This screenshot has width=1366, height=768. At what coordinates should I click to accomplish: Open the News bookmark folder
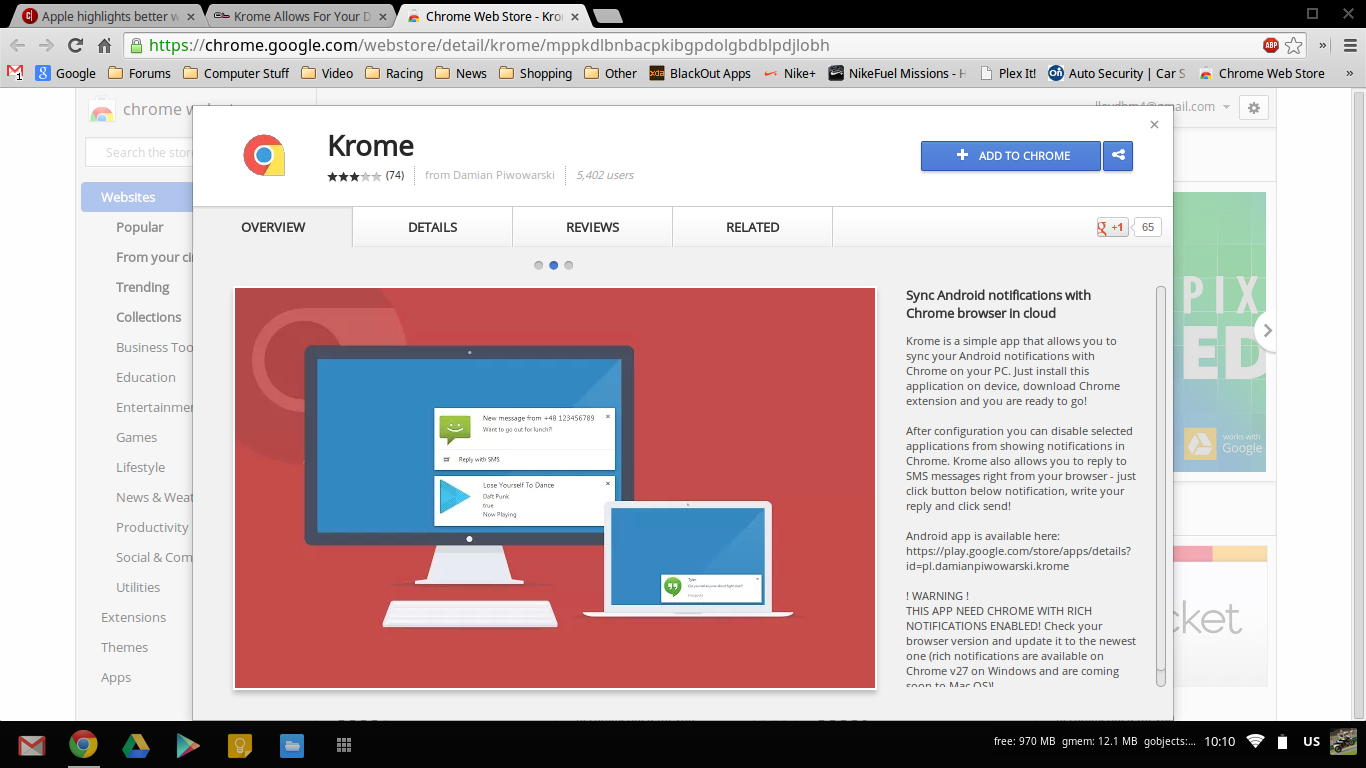[x=461, y=73]
